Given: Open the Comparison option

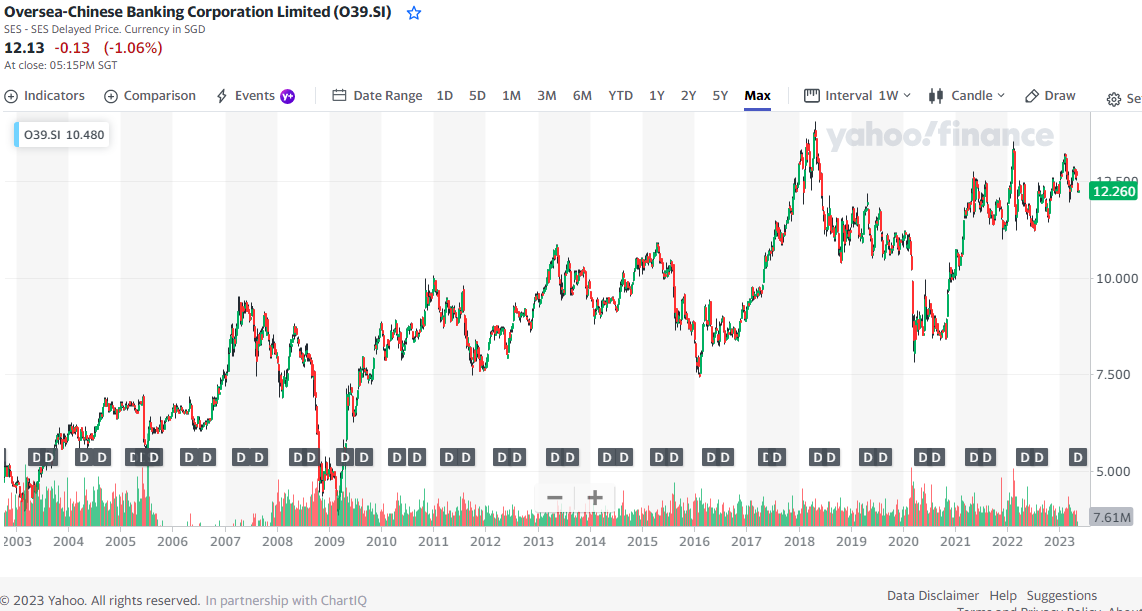Looking at the screenshot, I should click(150, 95).
